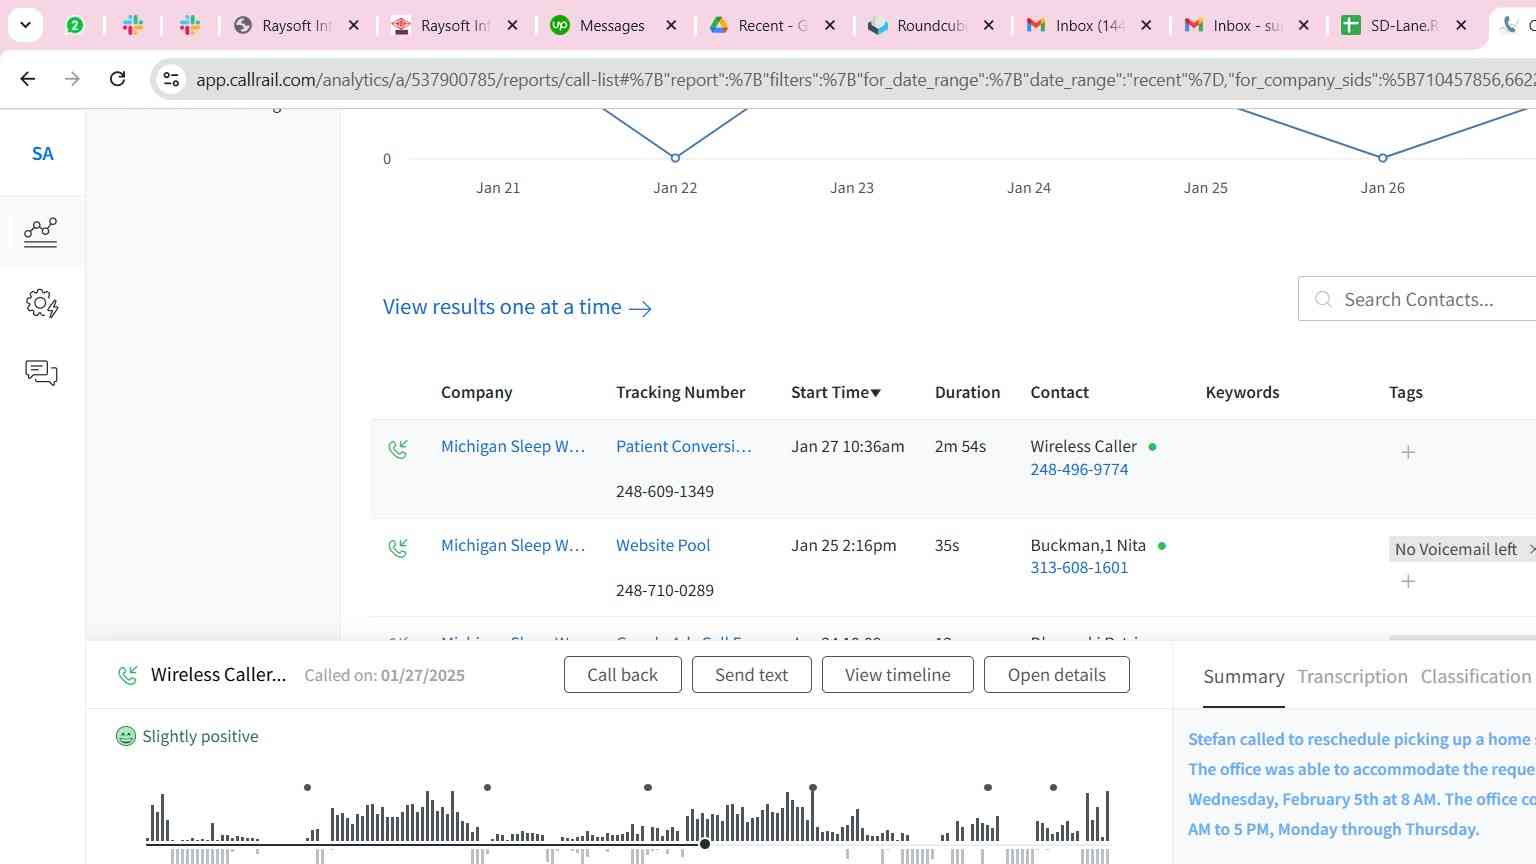Switch to the Classification tab
Viewport: 1536px width, 864px height.
pos(1476,677)
